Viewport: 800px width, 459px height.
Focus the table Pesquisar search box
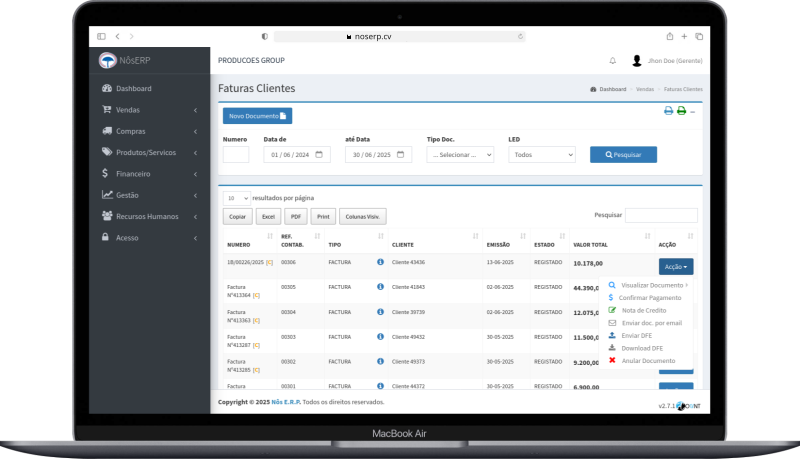click(661, 215)
